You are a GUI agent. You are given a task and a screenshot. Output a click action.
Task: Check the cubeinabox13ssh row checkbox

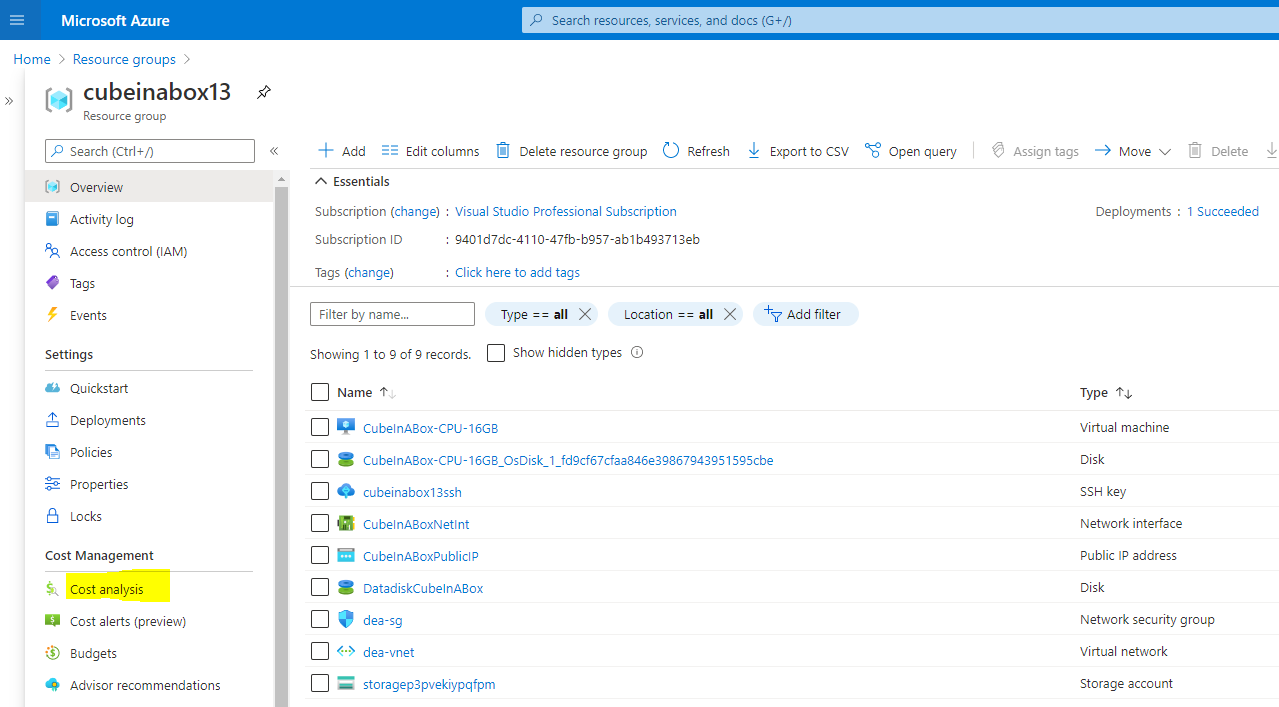click(320, 491)
